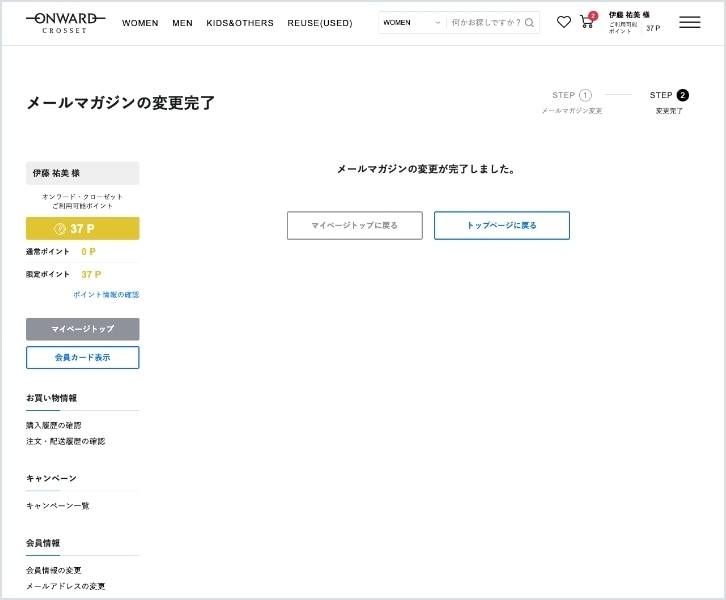726x600 pixels.
Task: Open 購入履歴の確認 link
Action: (54, 425)
